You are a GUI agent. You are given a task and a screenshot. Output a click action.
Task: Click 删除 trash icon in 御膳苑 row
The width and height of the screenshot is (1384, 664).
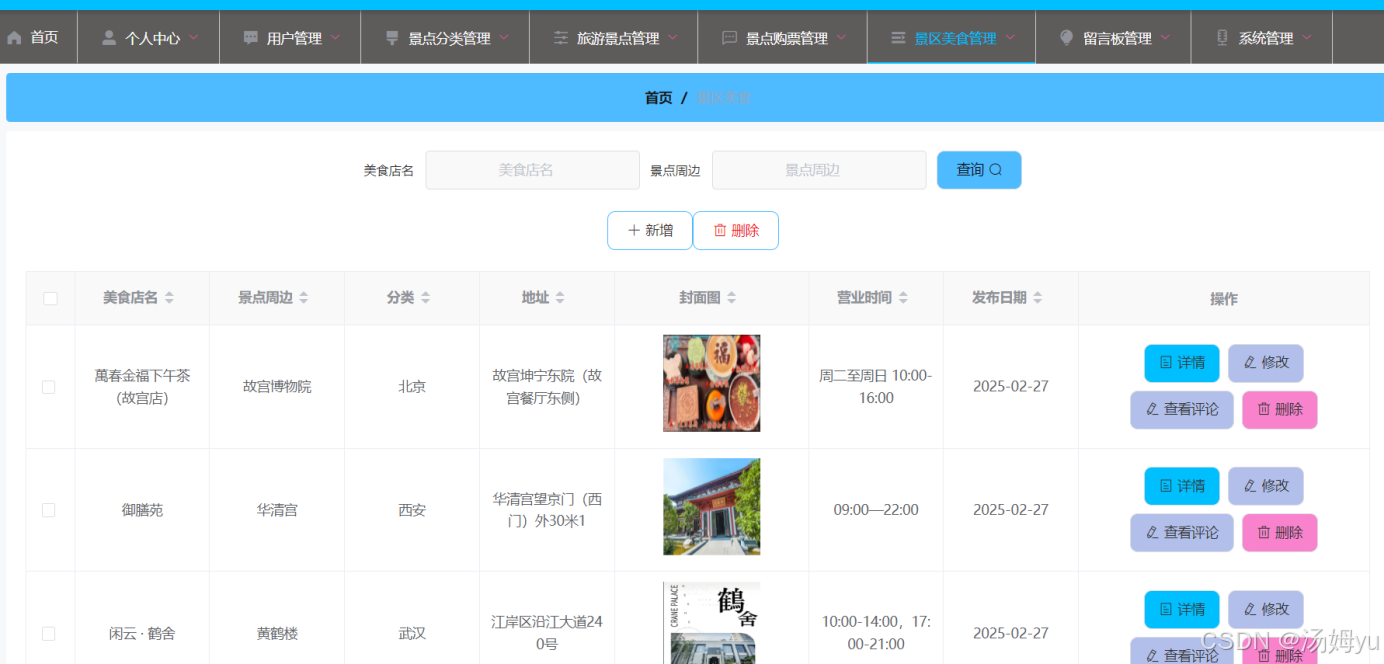click(1264, 533)
